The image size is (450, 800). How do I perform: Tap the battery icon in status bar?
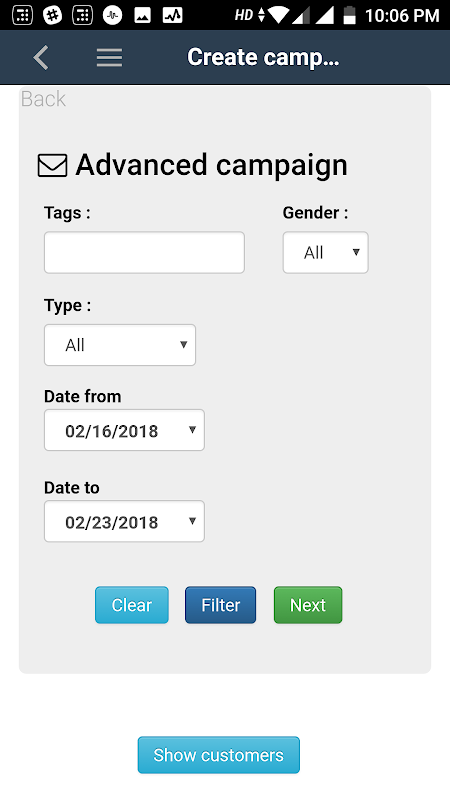click(349, 15)
